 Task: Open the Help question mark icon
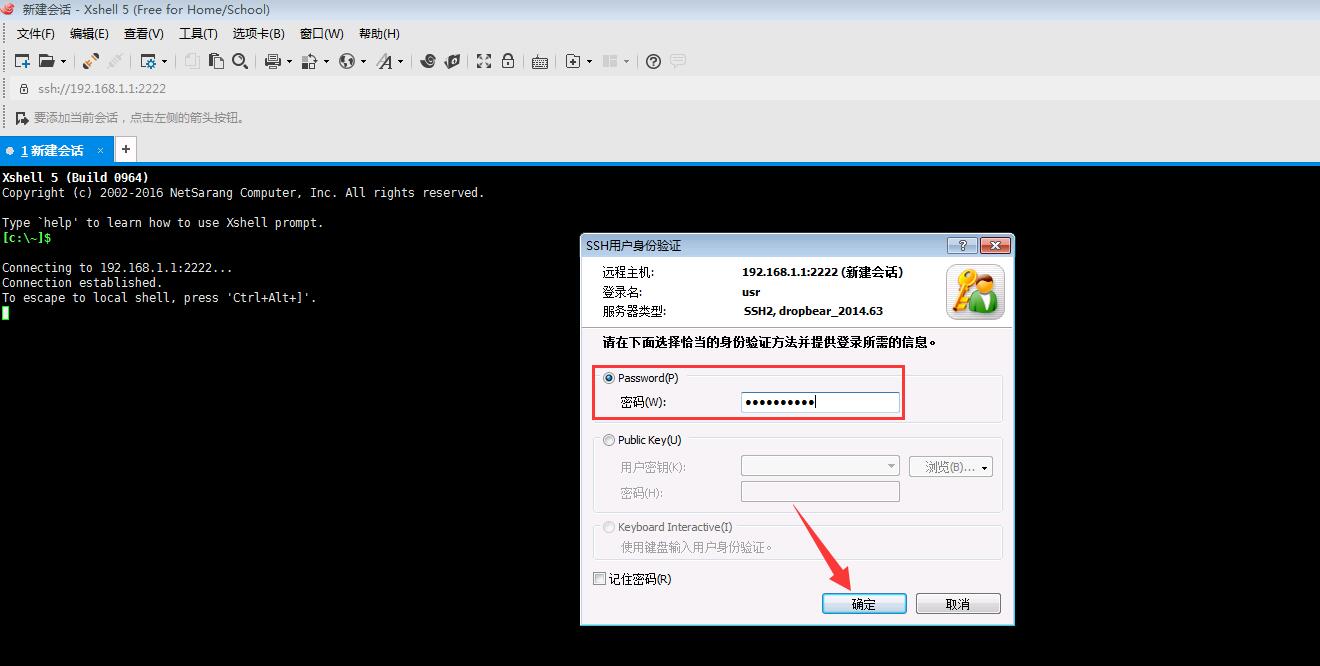(x=653, y=61)
